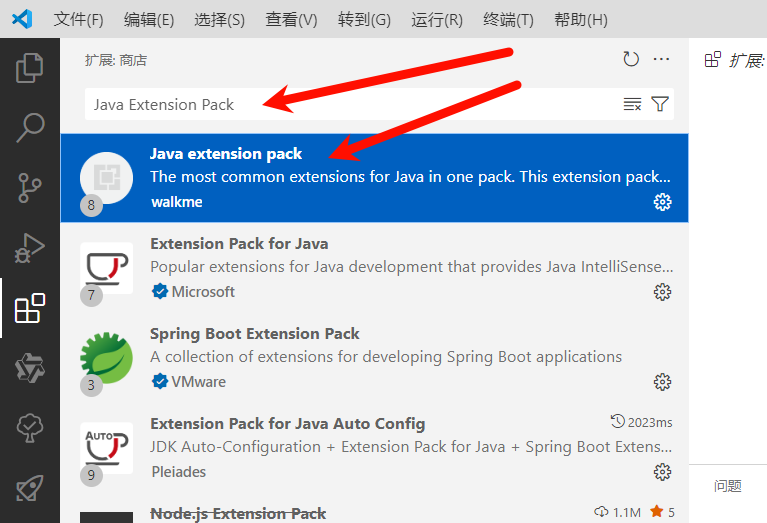This screenshot has width=767, height=523.
Task: Click the 3 badge on Spring Boot pack
Action: pyautogui.click(x=91, y=385)
